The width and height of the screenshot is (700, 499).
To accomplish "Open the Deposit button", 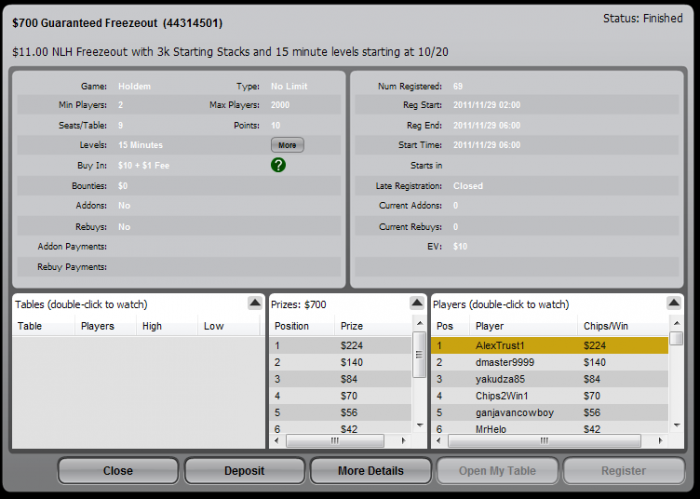I will coord(244,470).
